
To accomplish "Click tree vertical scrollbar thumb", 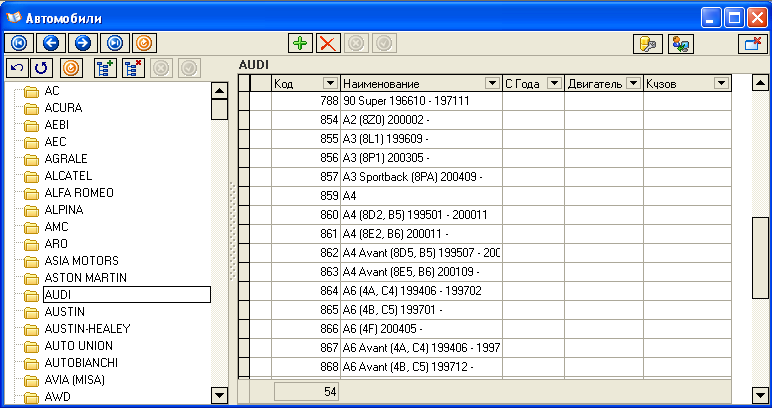I will [219, 110].
